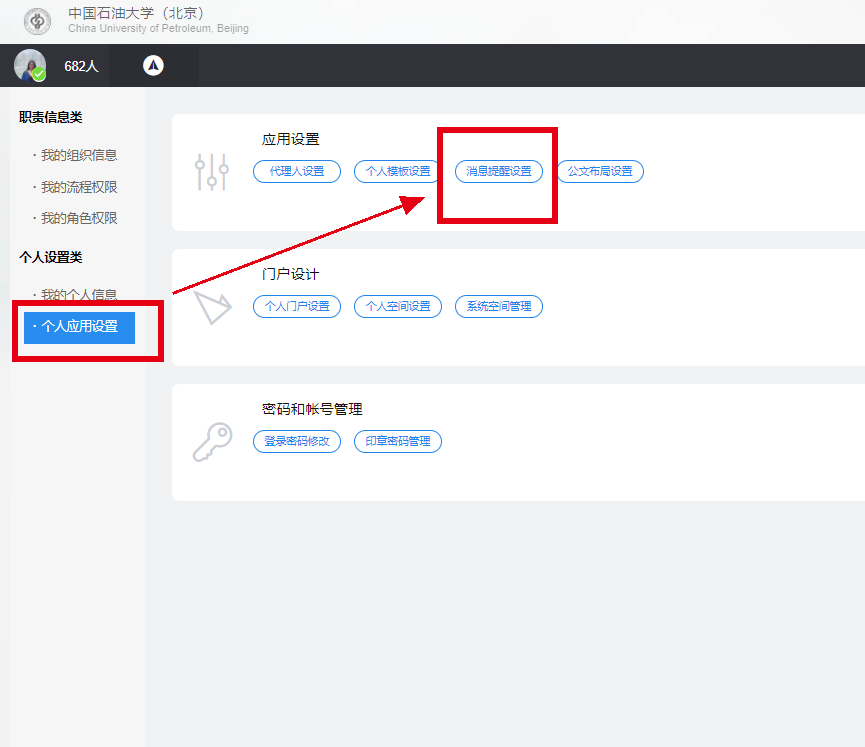Click the key icon beside 密码和帐号管理

[212, 442]
